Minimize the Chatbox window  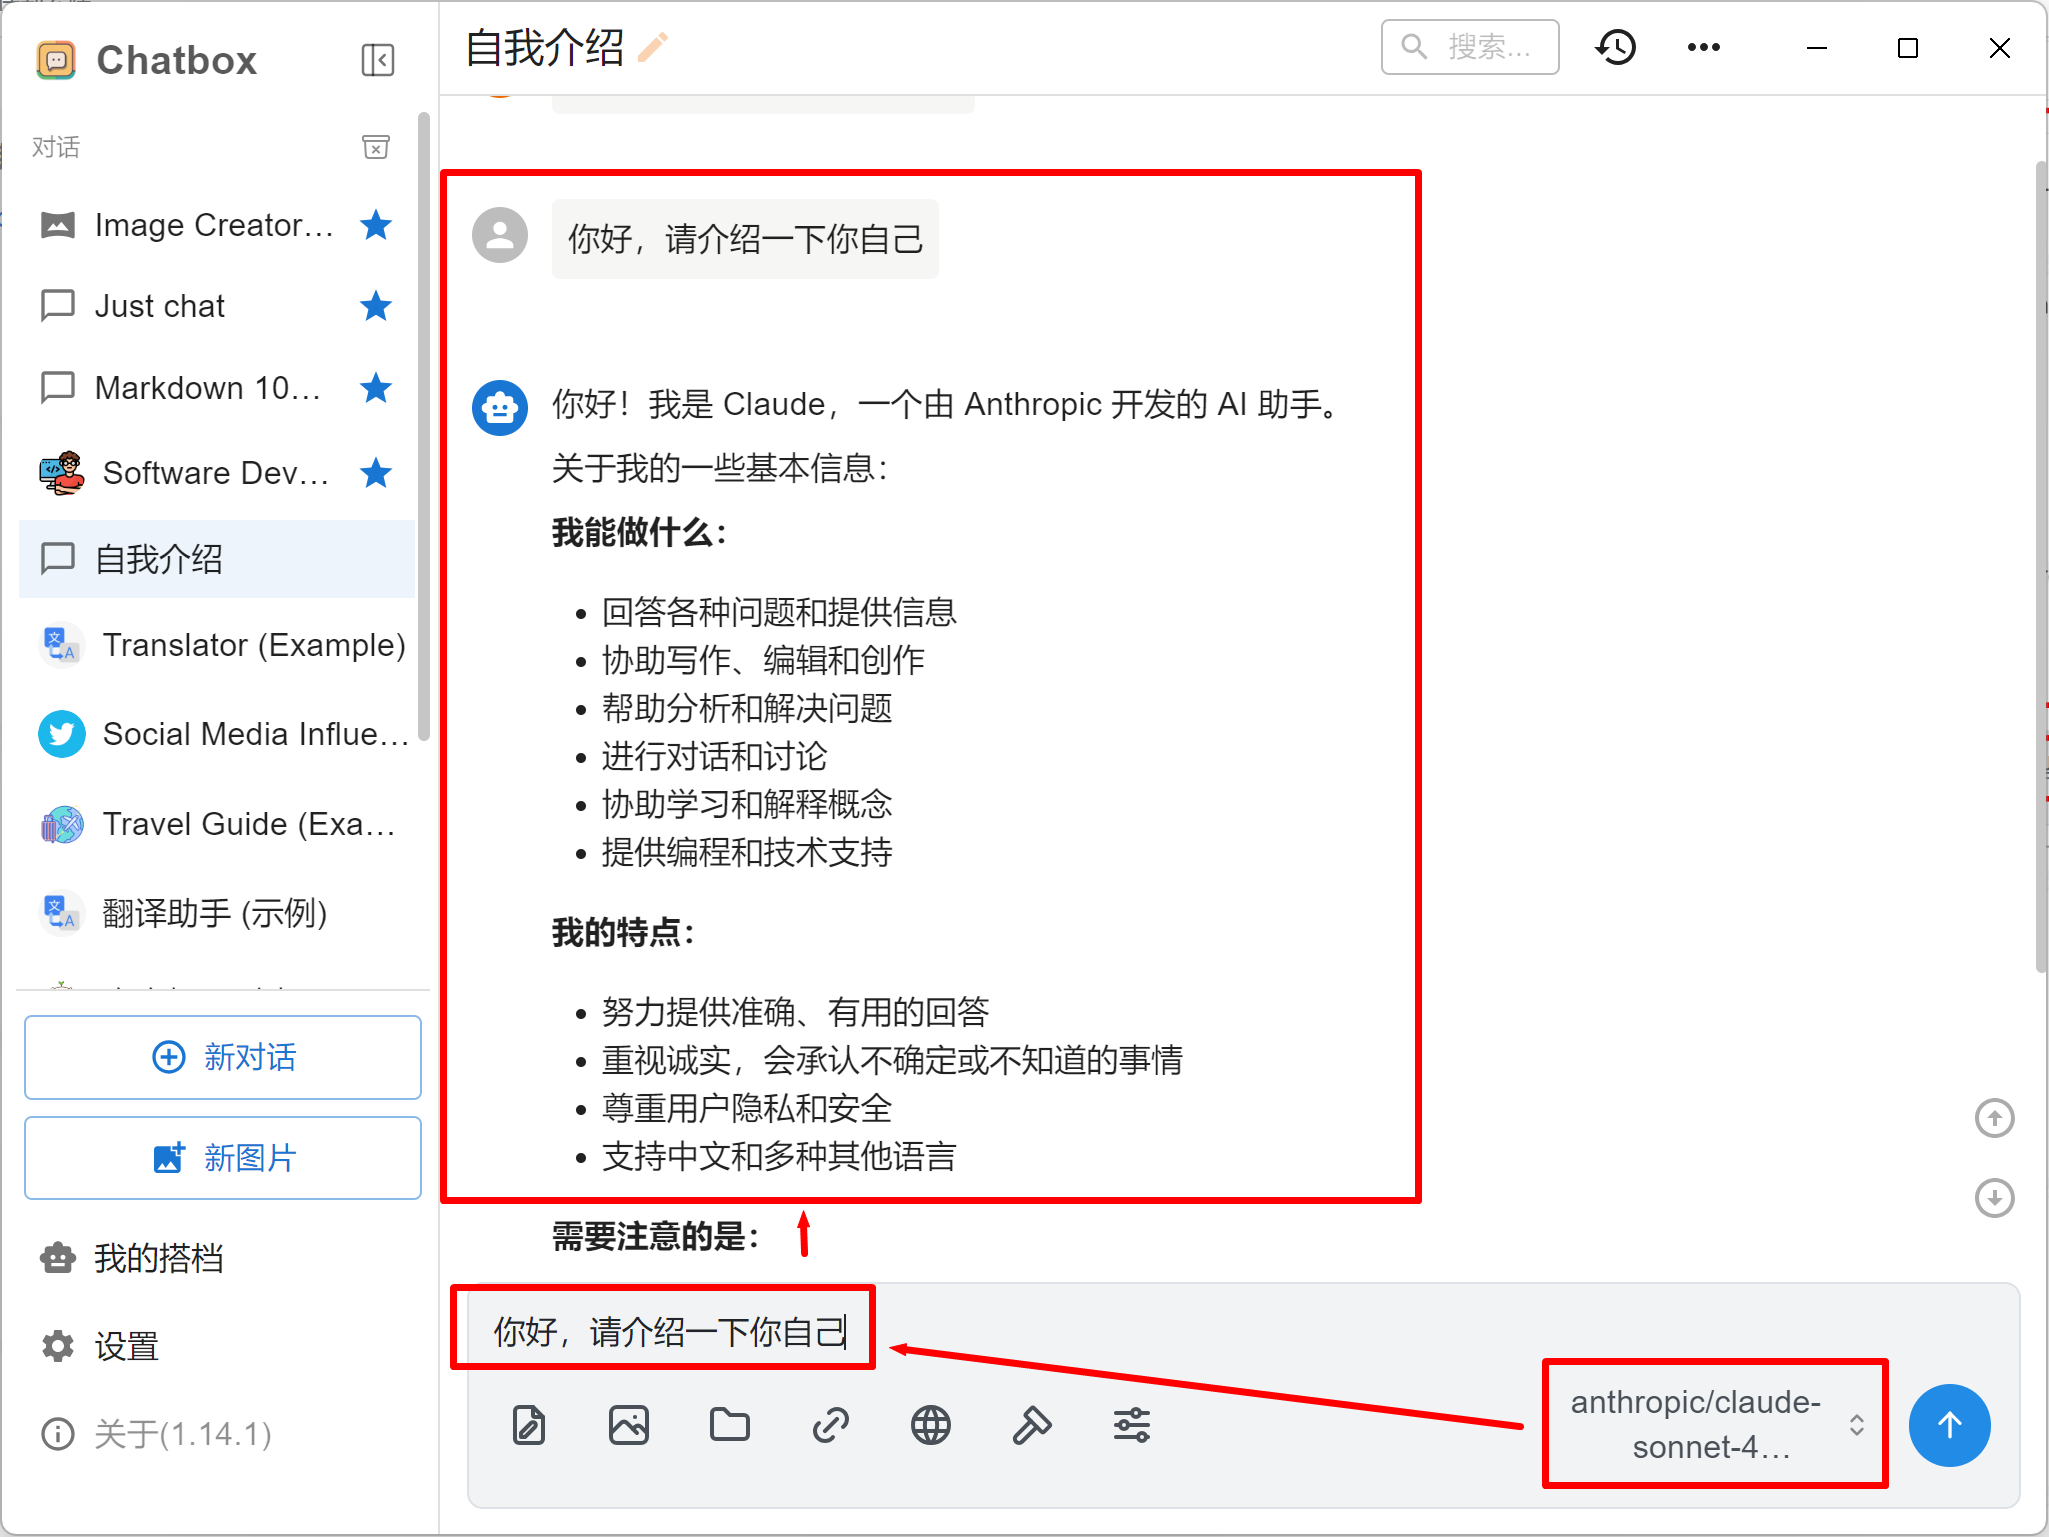[1817, 47]
